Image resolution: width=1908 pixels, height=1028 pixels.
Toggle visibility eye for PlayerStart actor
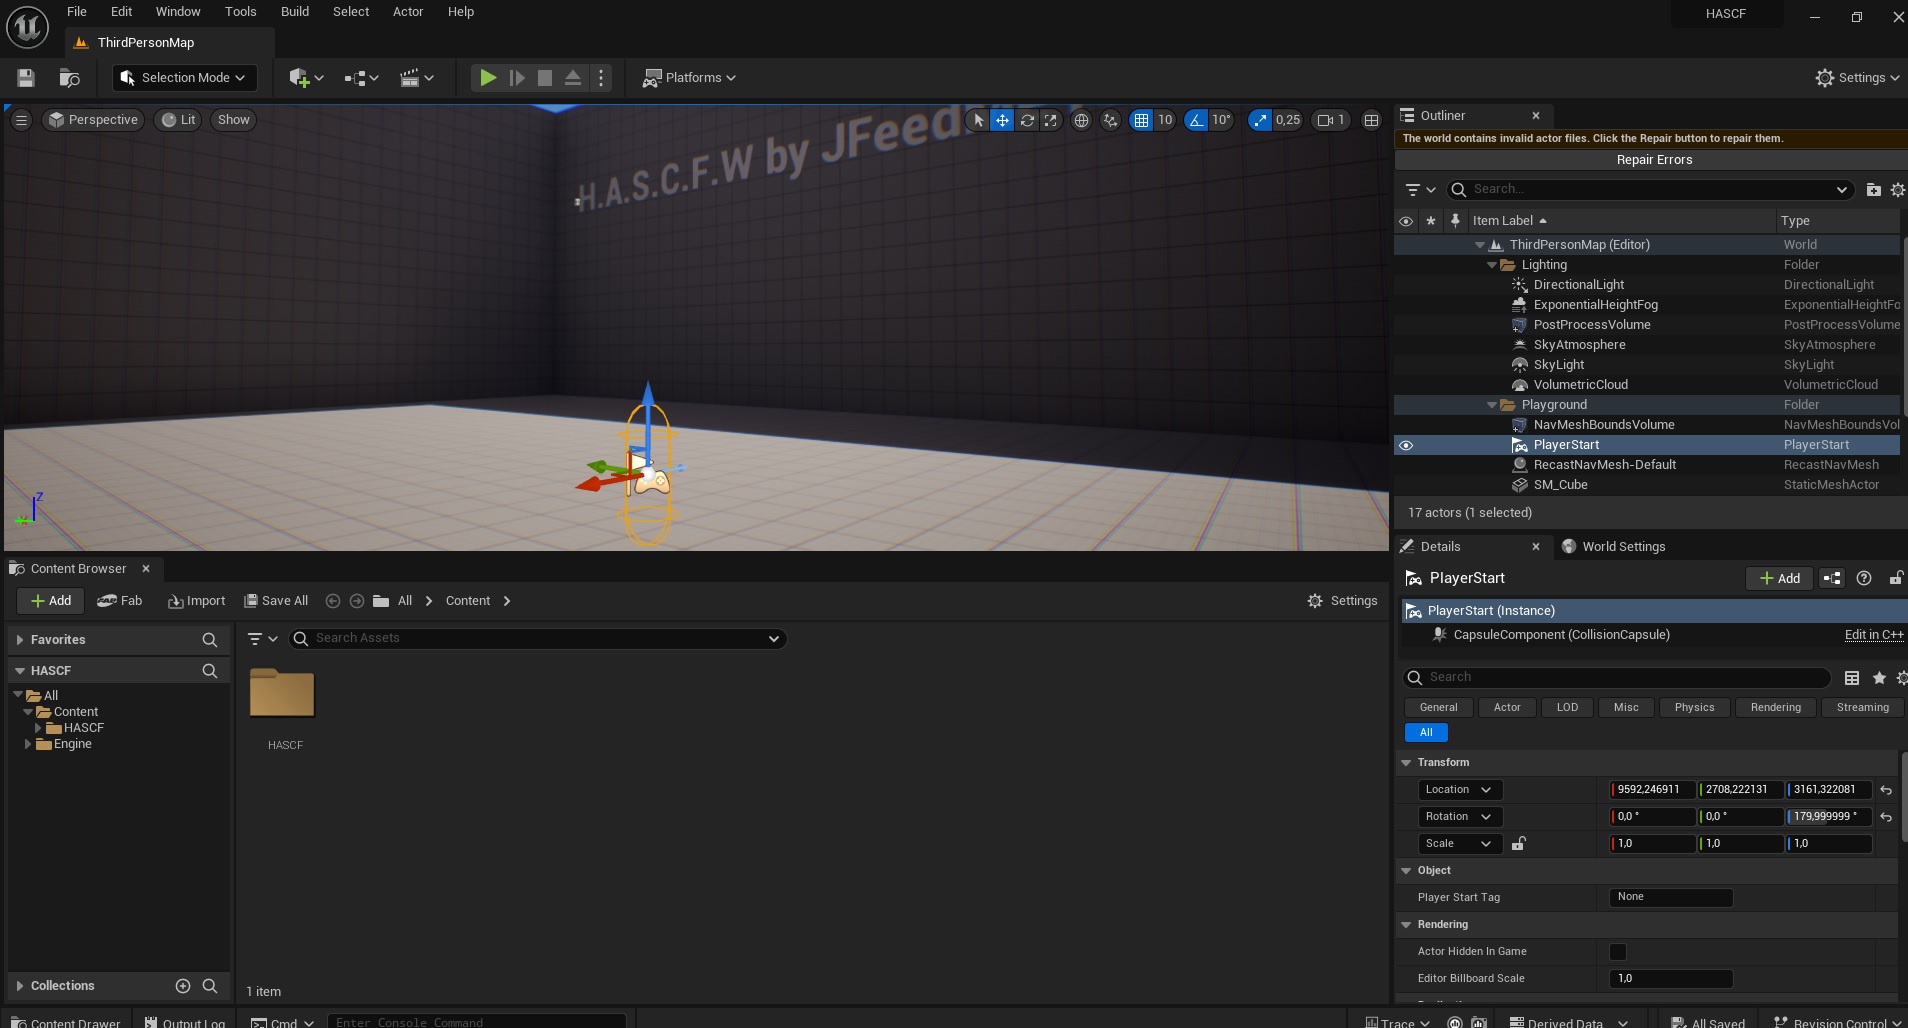[1406, 445]
